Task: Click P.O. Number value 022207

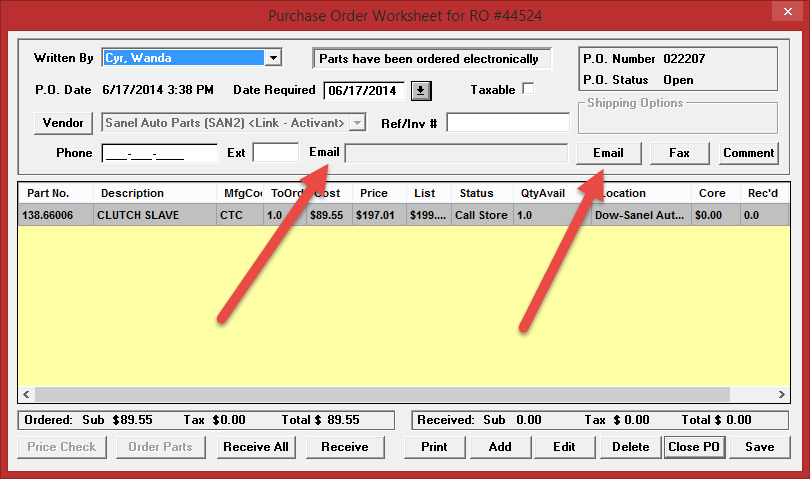Action: (684, 59)
